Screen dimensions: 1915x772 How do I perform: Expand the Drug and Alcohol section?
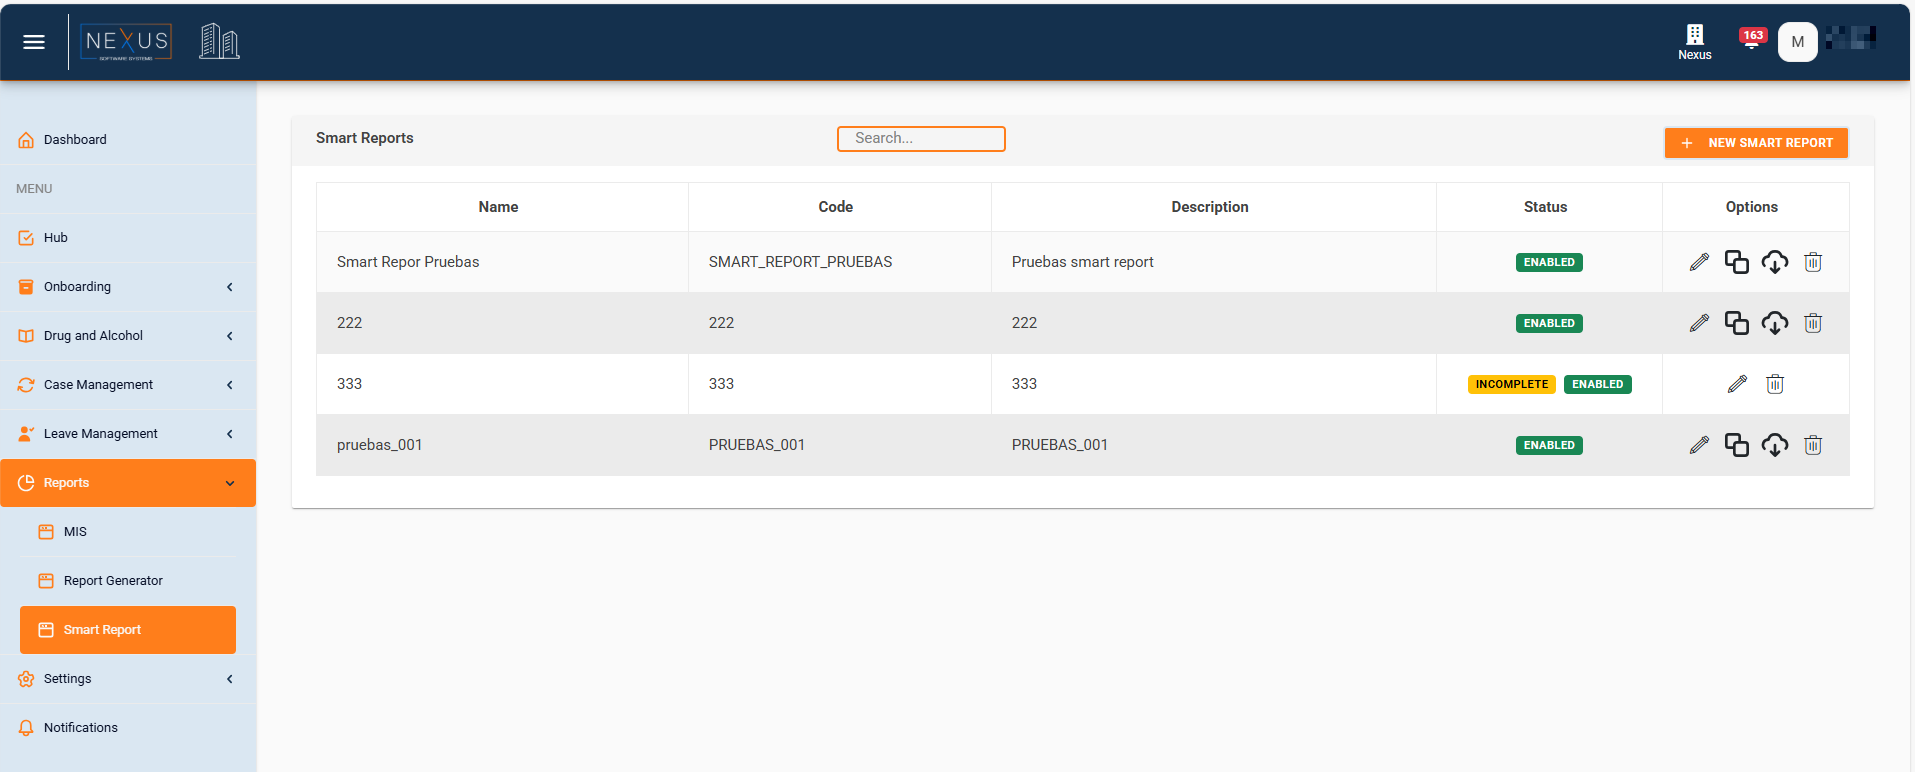(128, 336)
